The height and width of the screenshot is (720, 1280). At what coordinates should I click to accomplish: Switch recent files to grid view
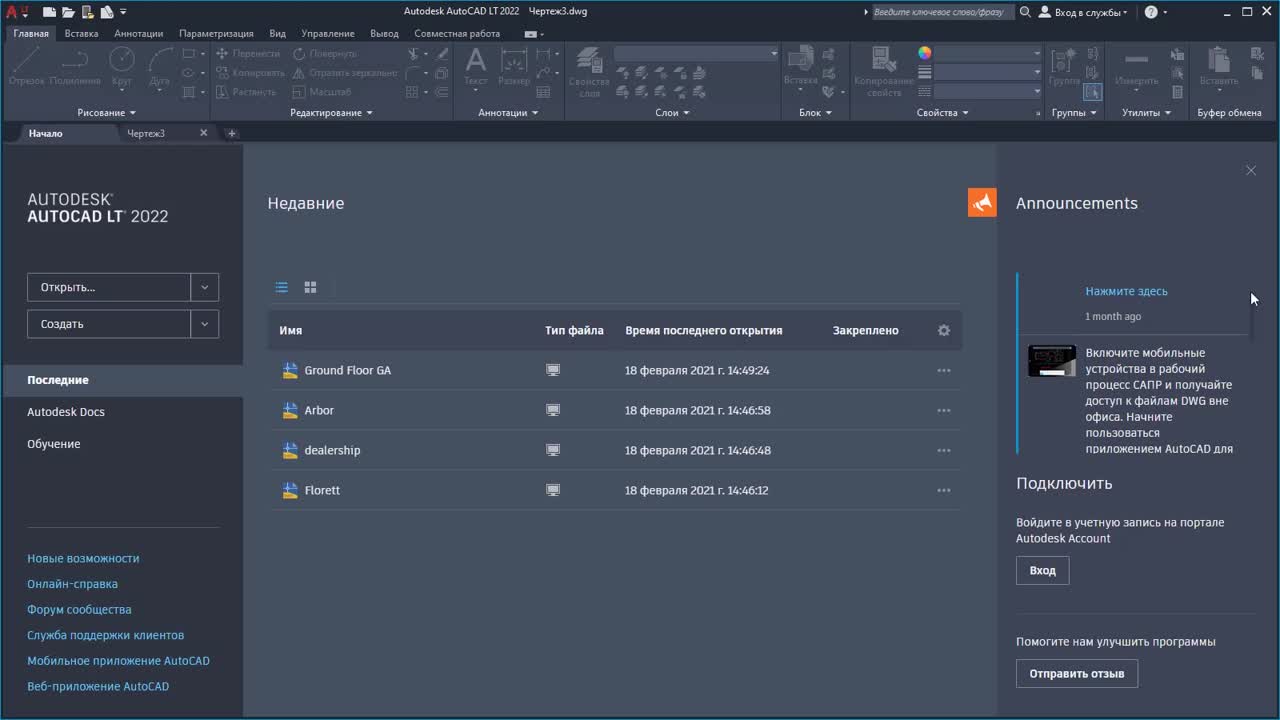click(x=310, y=288)
